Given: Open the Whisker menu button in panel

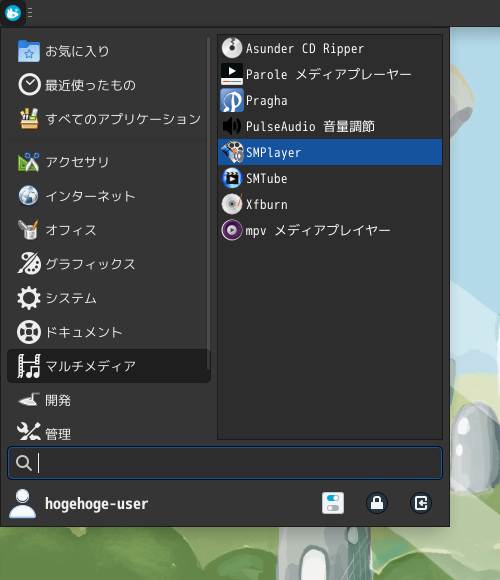Looking at the screenshot, I should [13, 13].
